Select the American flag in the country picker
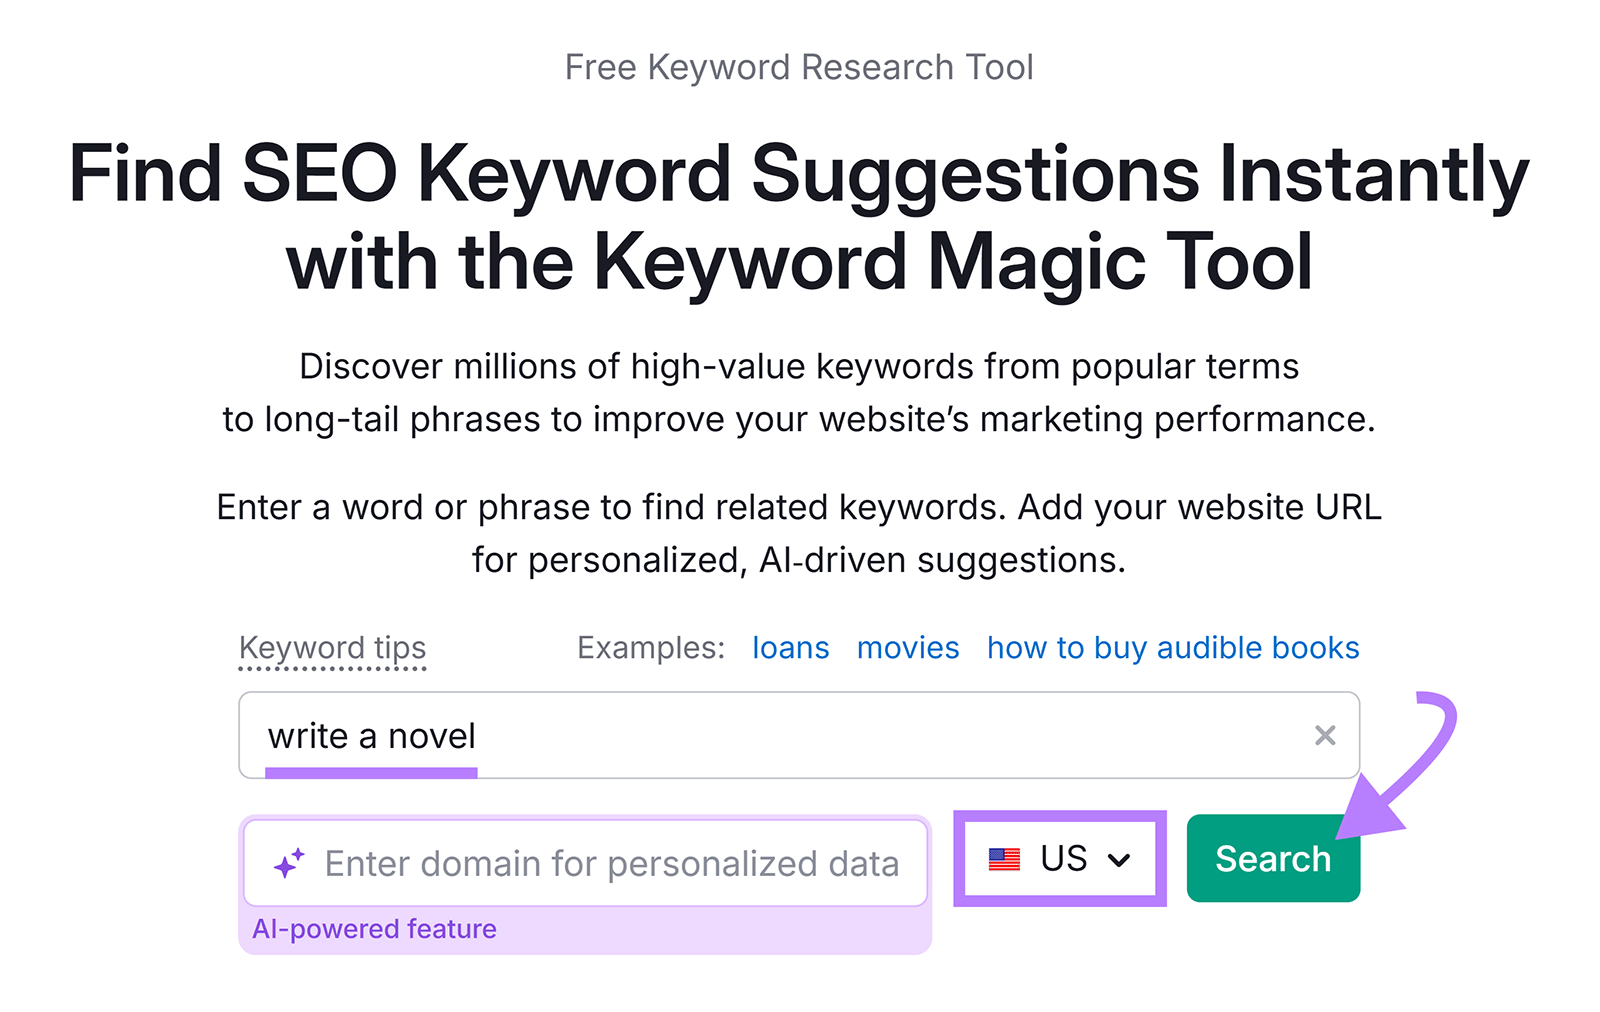Viewport: 1600px width, 1012px height. point(1007,858)
